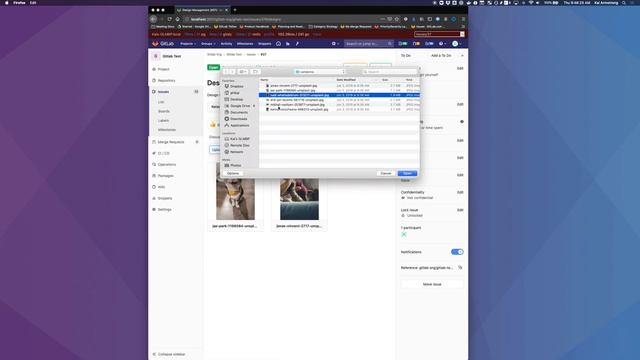Image resolution: width=640 pixels, height=360 pixels.
Task: Reload the page in Firefox toolbar
Action: click(x=169, y=19)
